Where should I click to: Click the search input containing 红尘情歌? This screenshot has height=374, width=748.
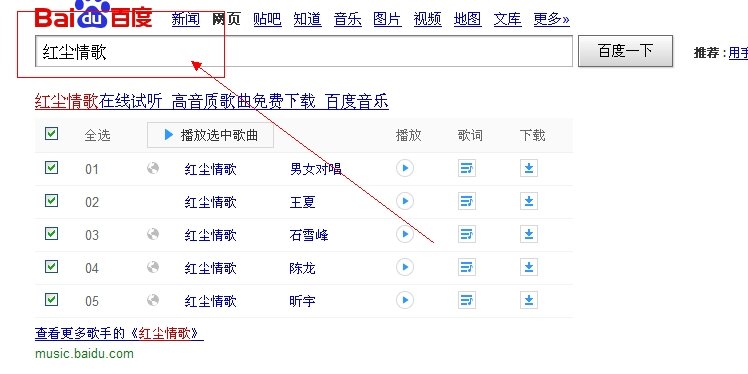coord(304,51)
